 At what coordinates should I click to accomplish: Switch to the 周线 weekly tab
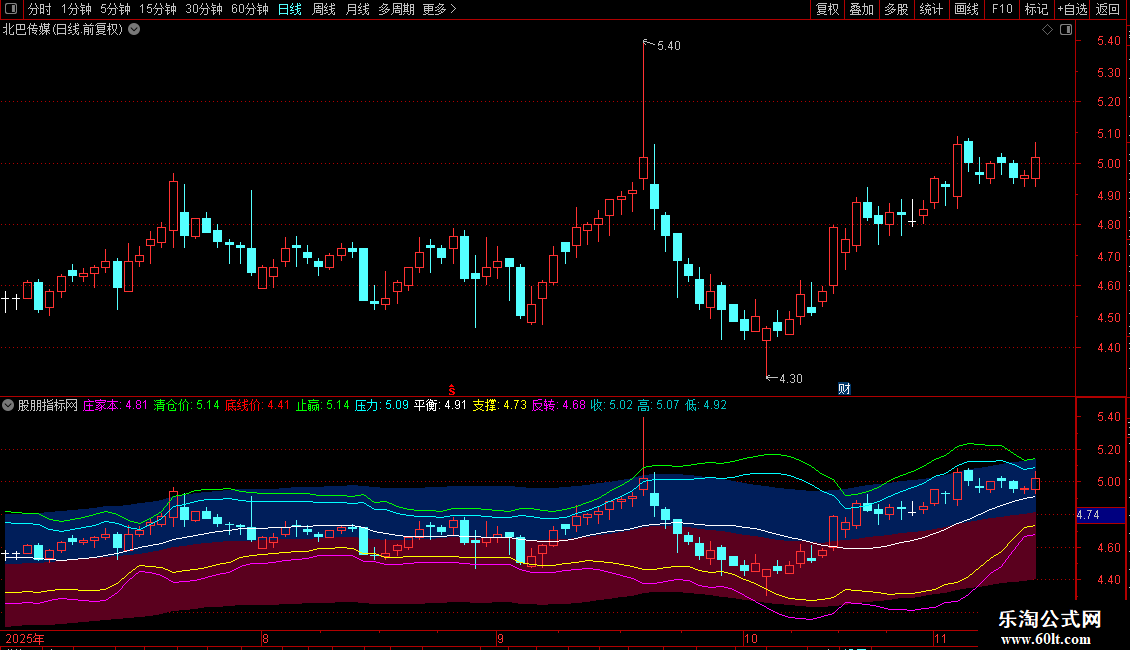(324, 10)
